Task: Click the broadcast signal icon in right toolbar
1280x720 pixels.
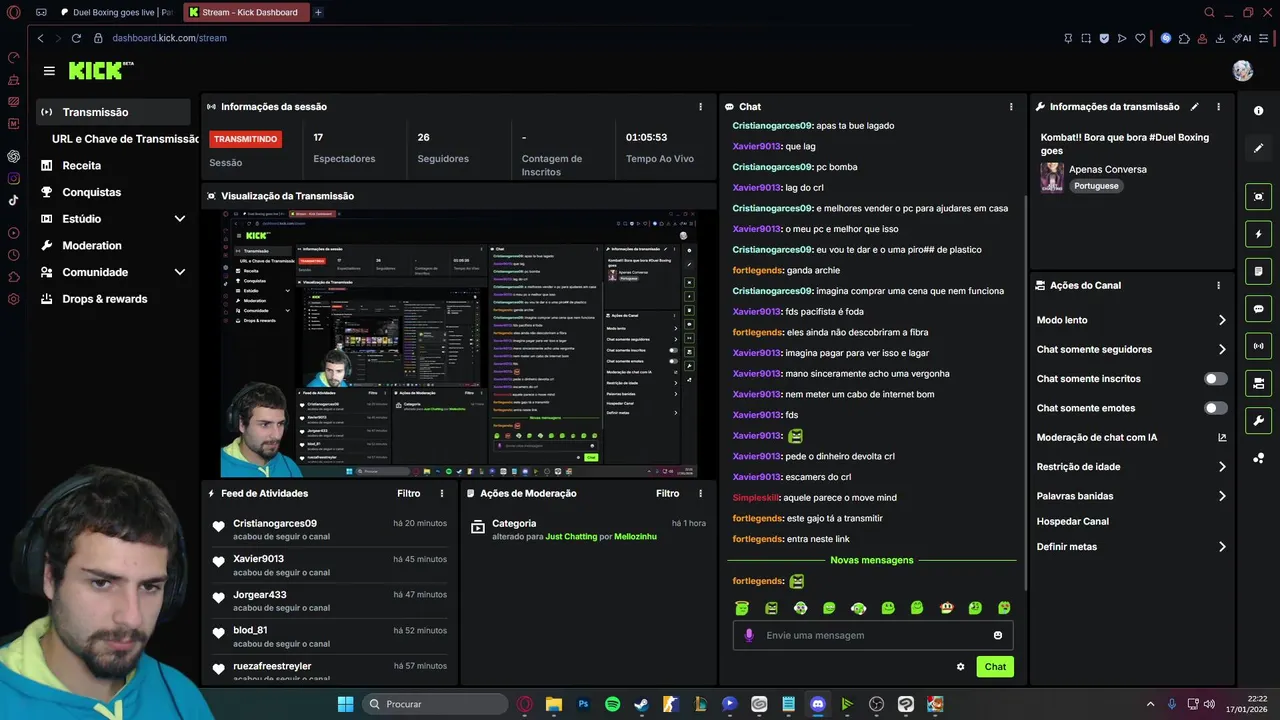Action: pyautogui.click(x=1258, y=346)
